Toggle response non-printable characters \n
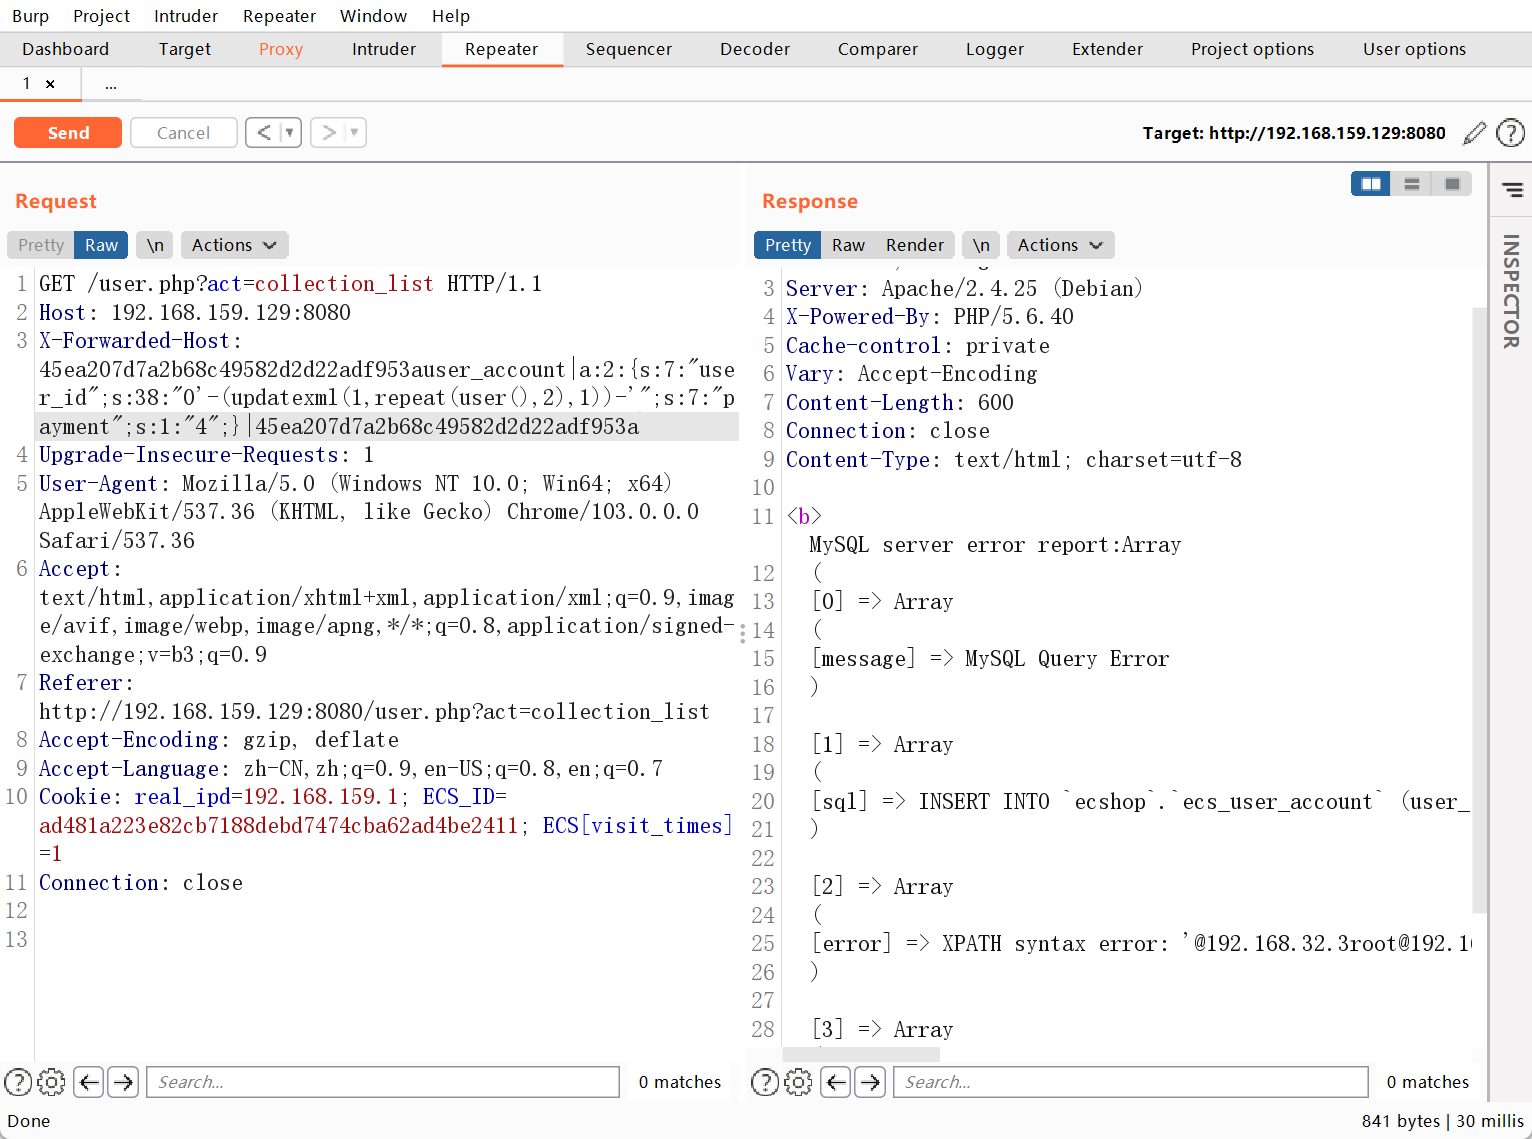This screenshot has width=1532, height=1139. (981, 245)
